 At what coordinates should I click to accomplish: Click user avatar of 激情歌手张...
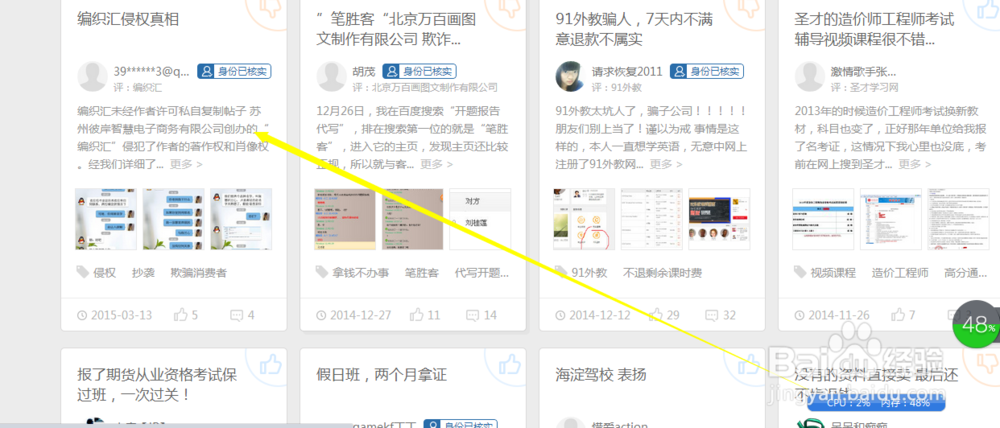tap(810, 77)
